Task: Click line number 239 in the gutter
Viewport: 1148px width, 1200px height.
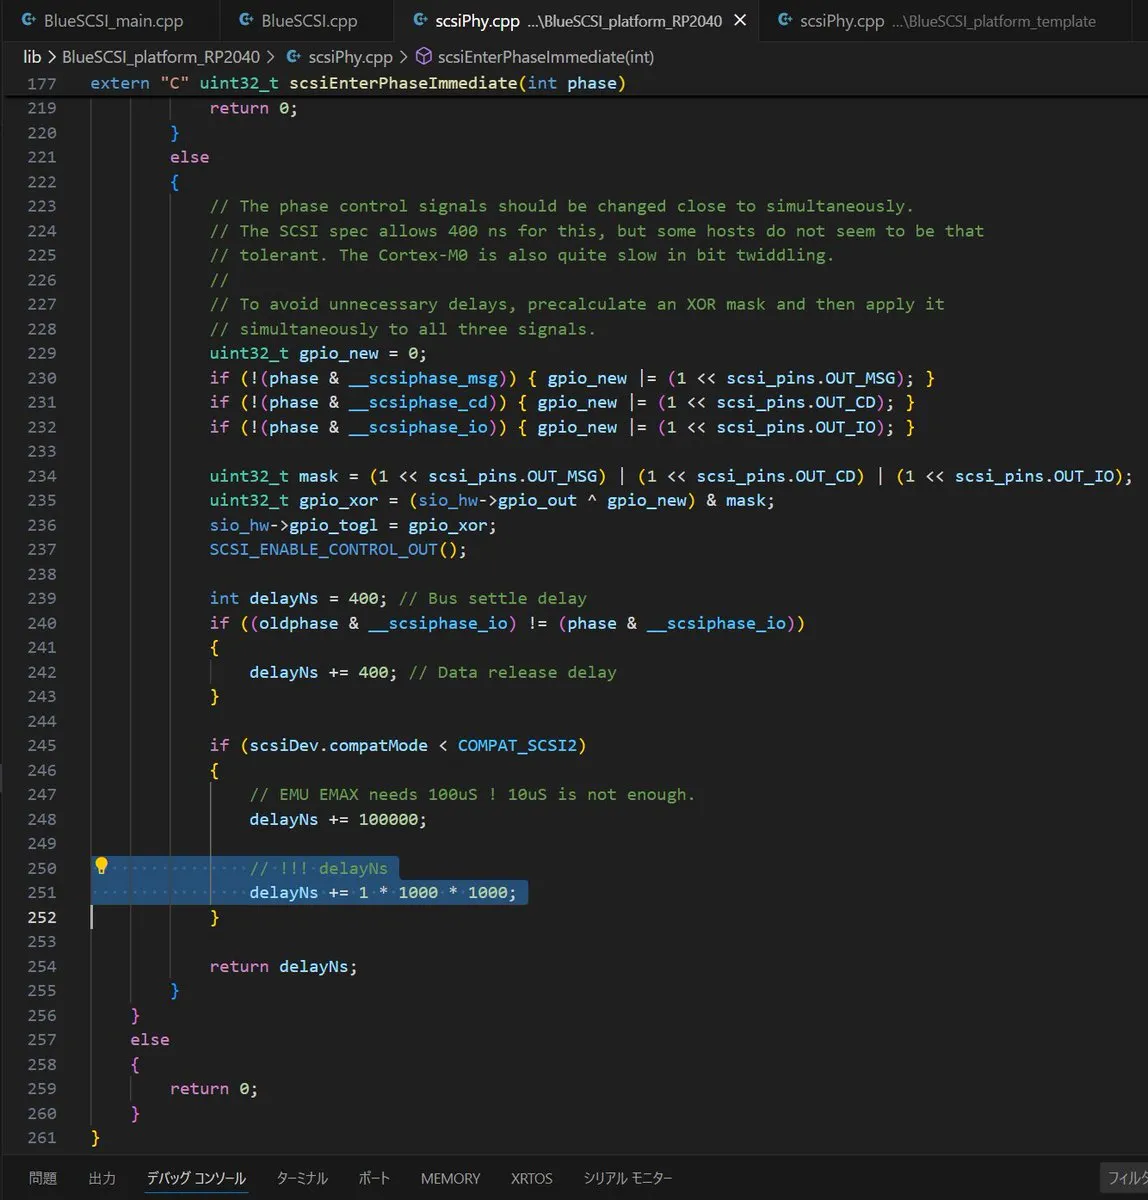Action: pos(42,598)
